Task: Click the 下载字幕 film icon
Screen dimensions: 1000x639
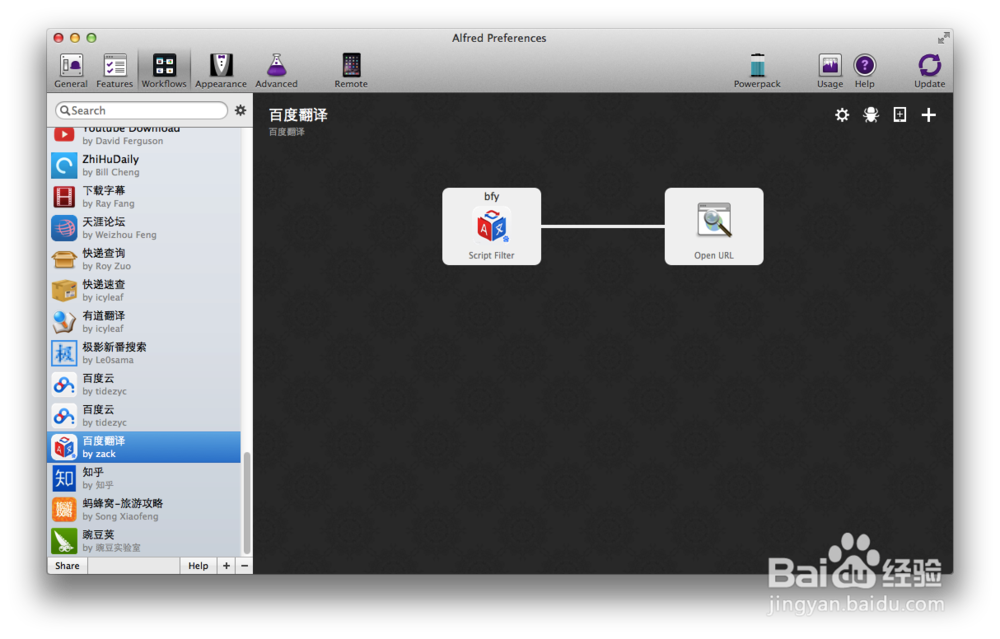Action: pyautogui.click(x=64, y=197)
